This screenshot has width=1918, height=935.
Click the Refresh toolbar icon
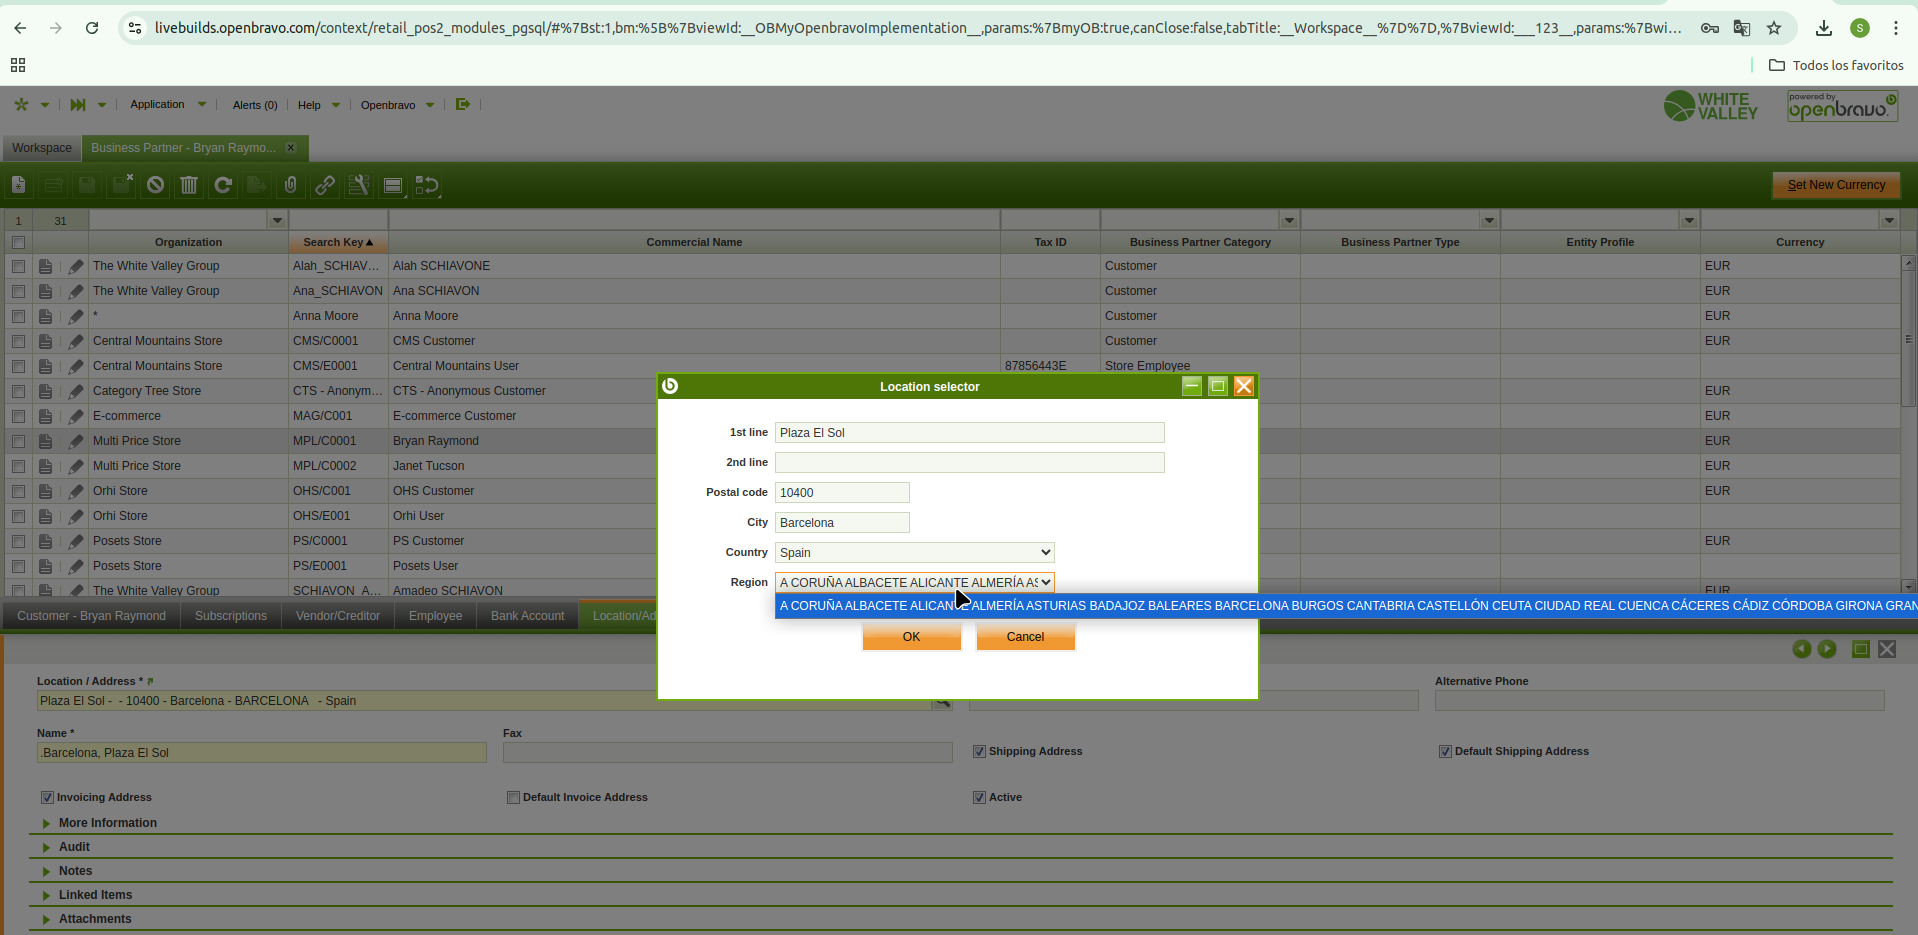click(223, 185)
